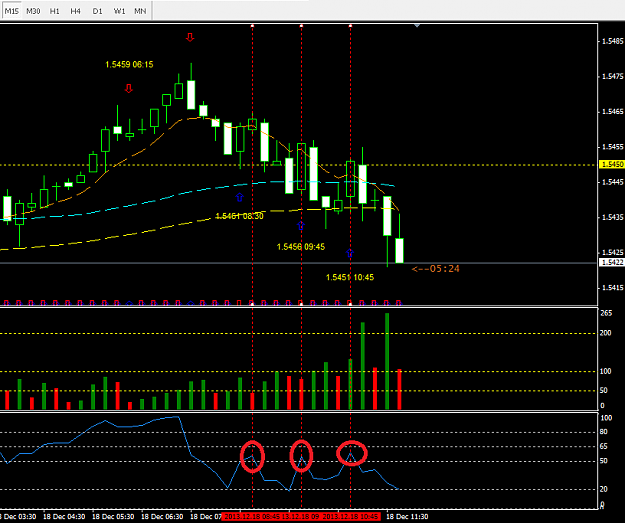Click the '1.5461 08:30' text label
Image resolution: width=625 pixels, height=523 pixels.
[239, 216]
